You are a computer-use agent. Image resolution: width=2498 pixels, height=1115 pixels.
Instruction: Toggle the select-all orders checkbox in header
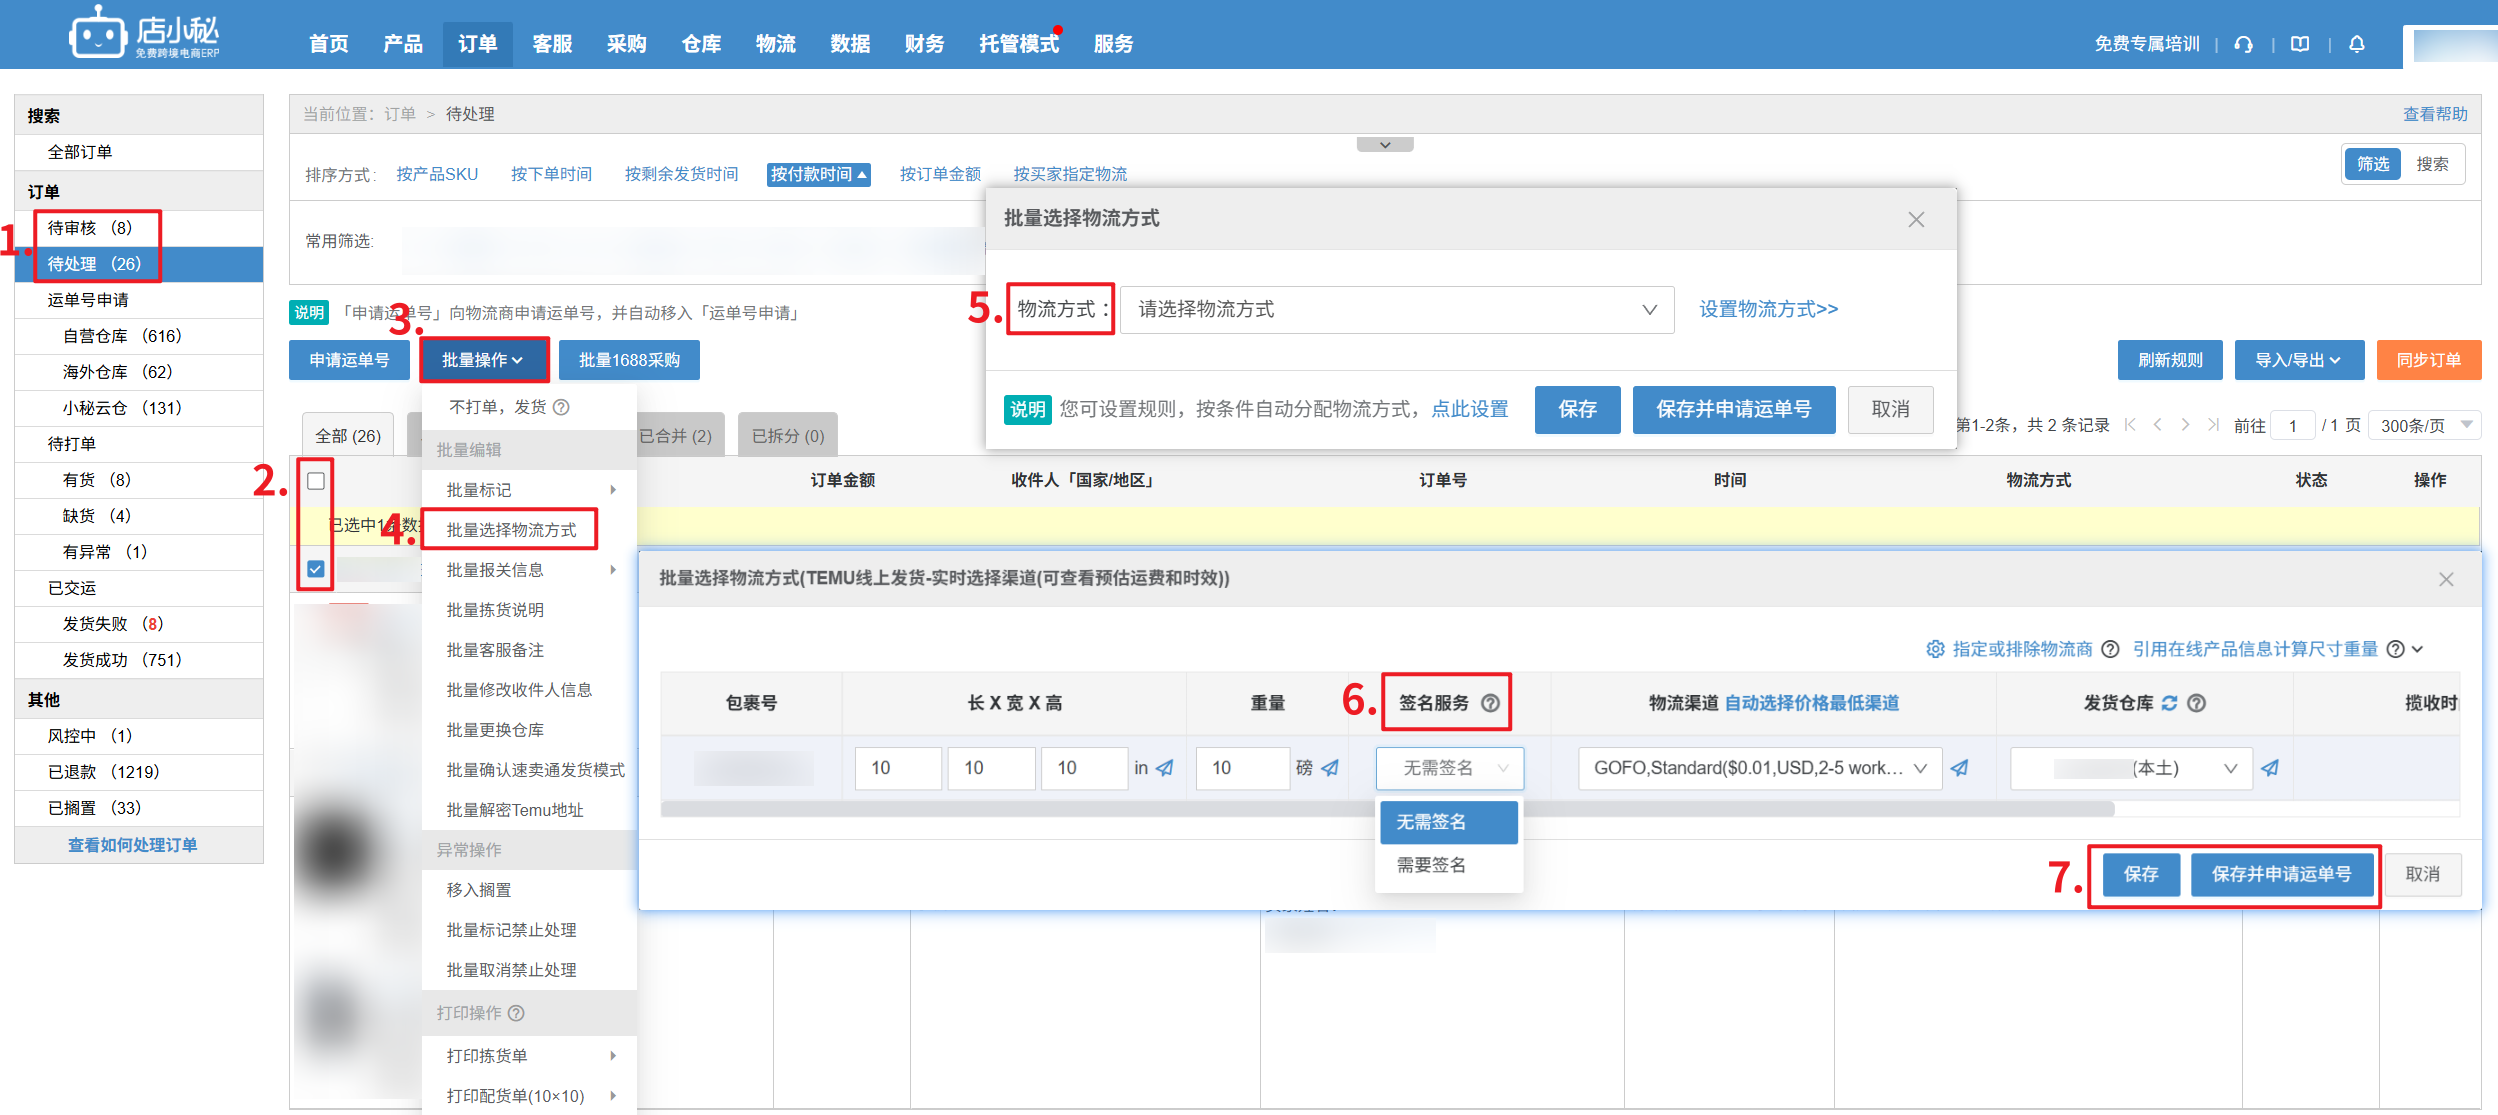click(316, 481)
